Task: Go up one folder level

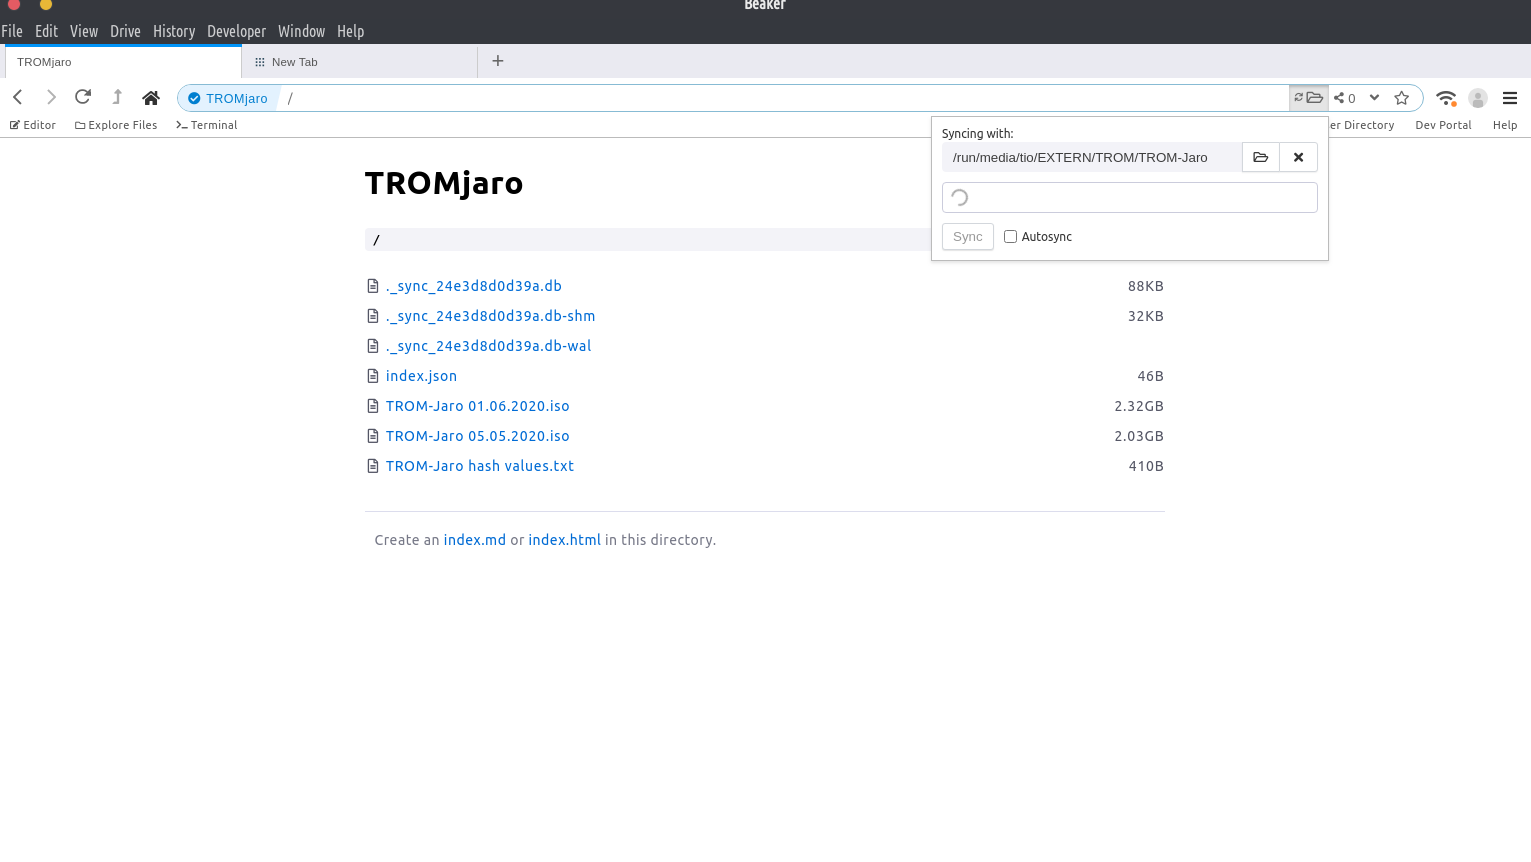Action: (x=117, y=97)
